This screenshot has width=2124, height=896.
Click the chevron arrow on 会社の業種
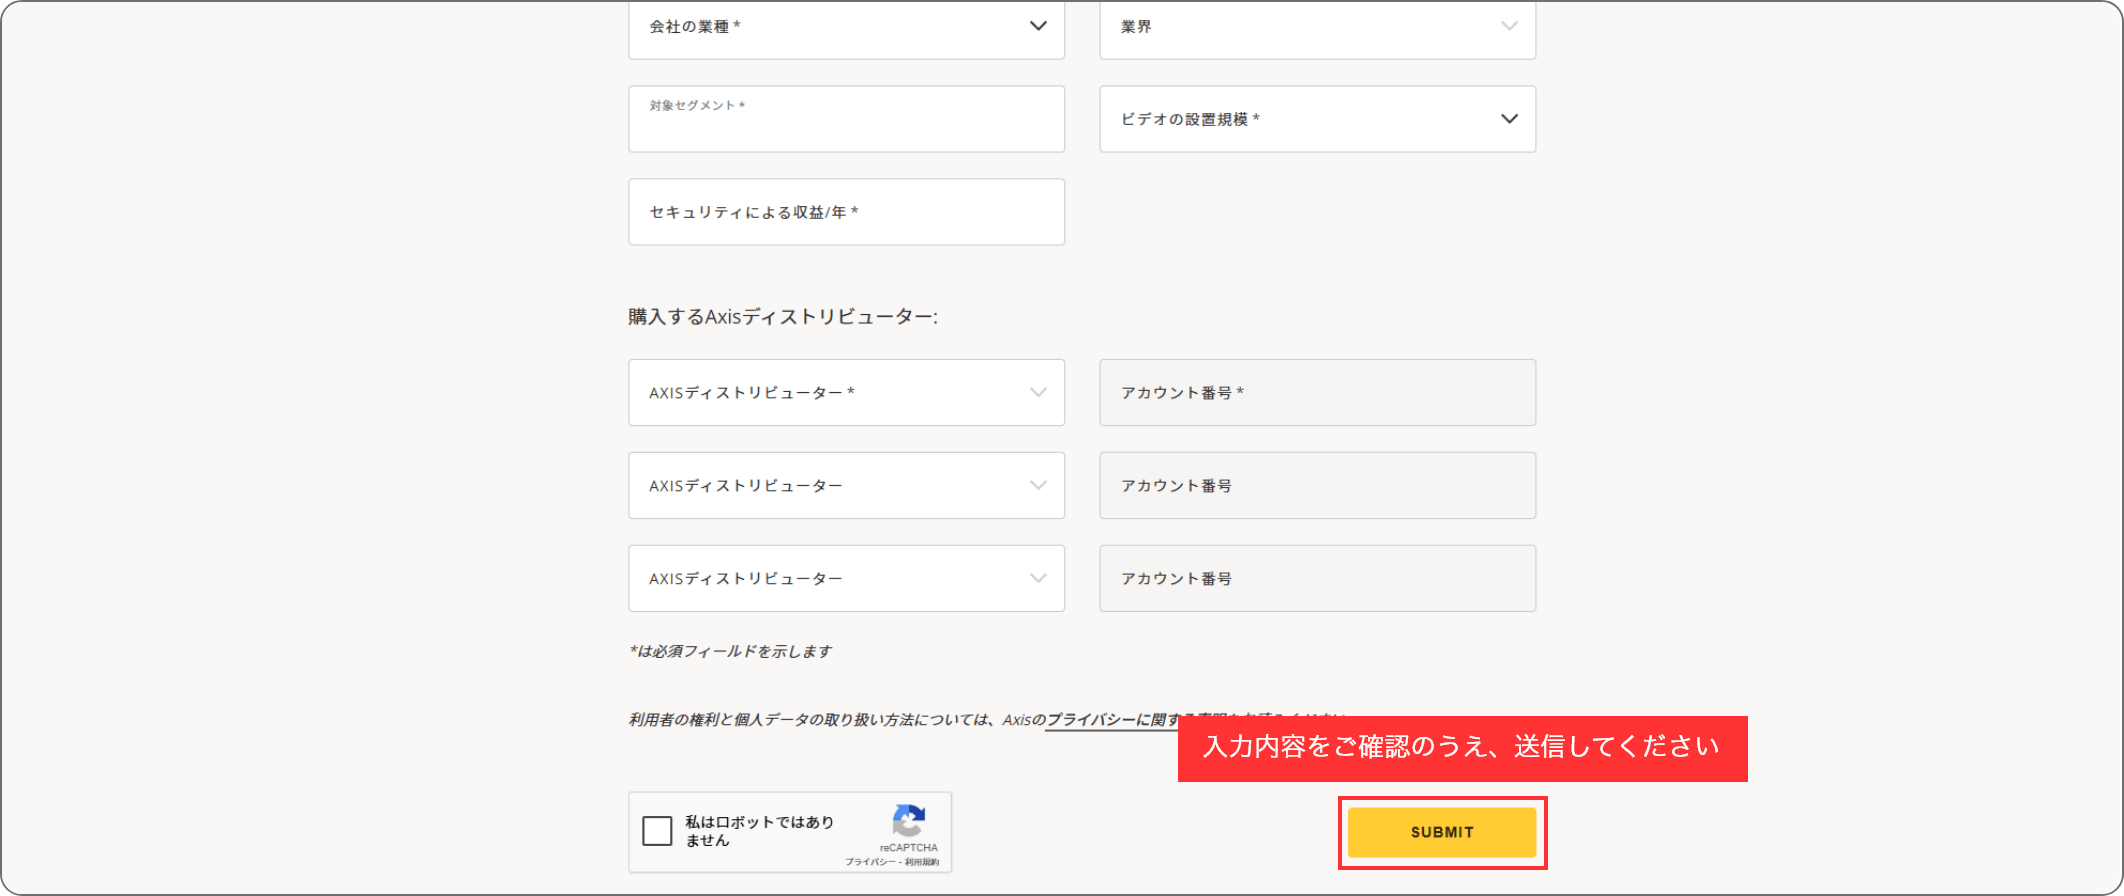coord(1038,26)
